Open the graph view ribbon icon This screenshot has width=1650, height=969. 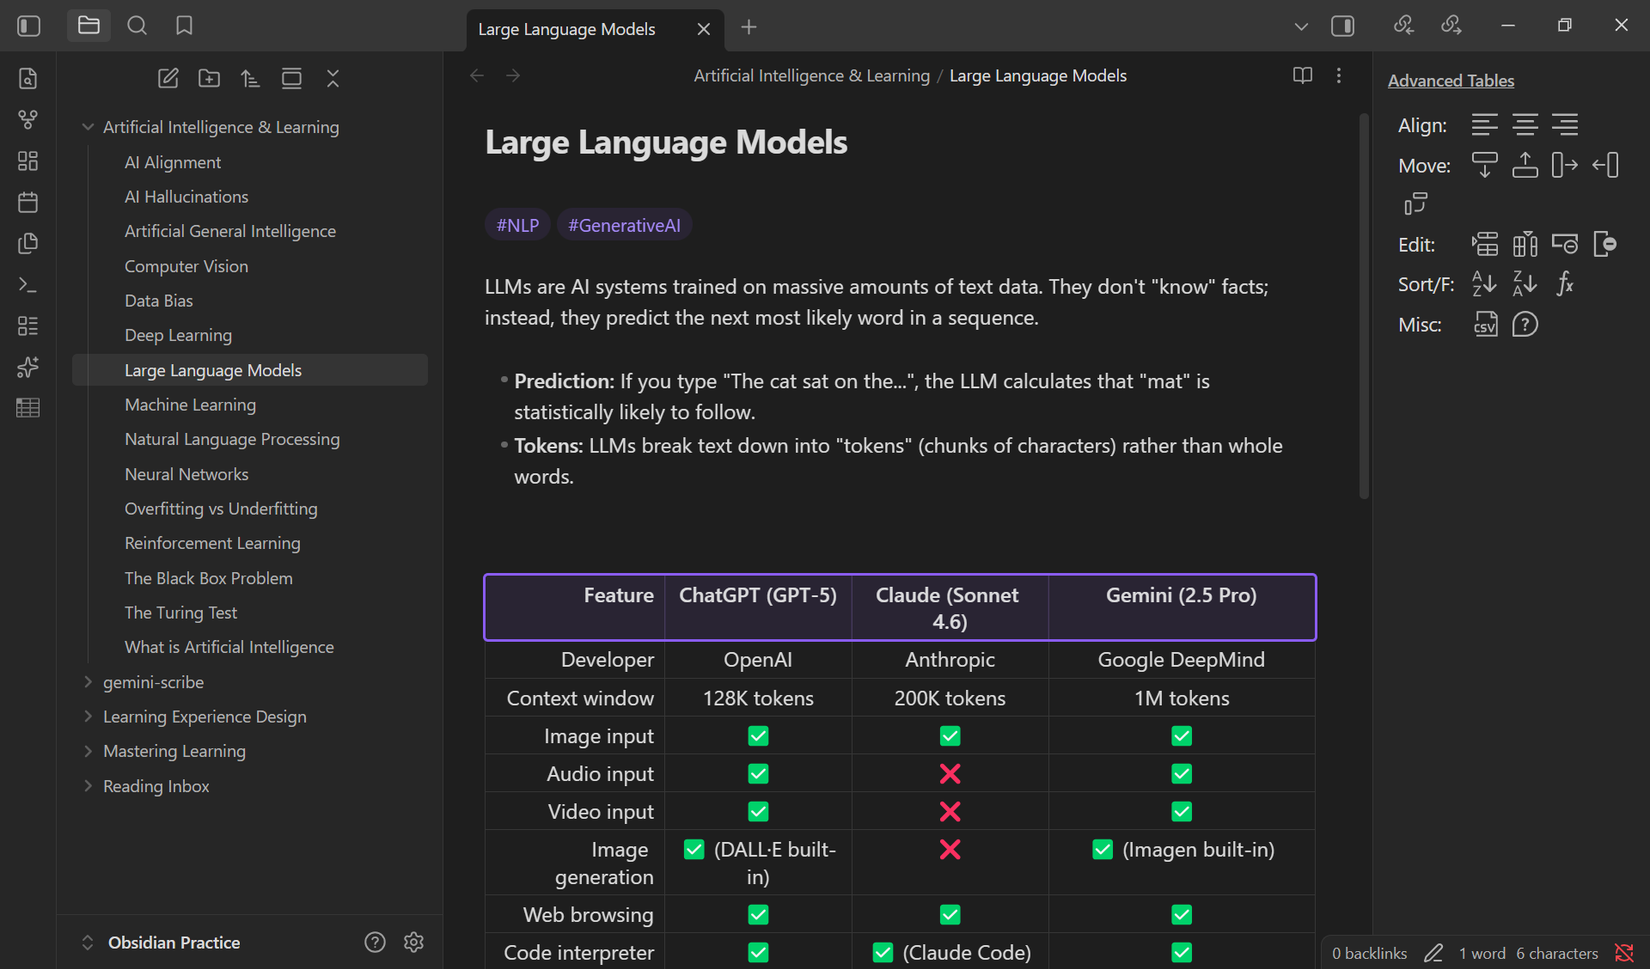point(28,120)
